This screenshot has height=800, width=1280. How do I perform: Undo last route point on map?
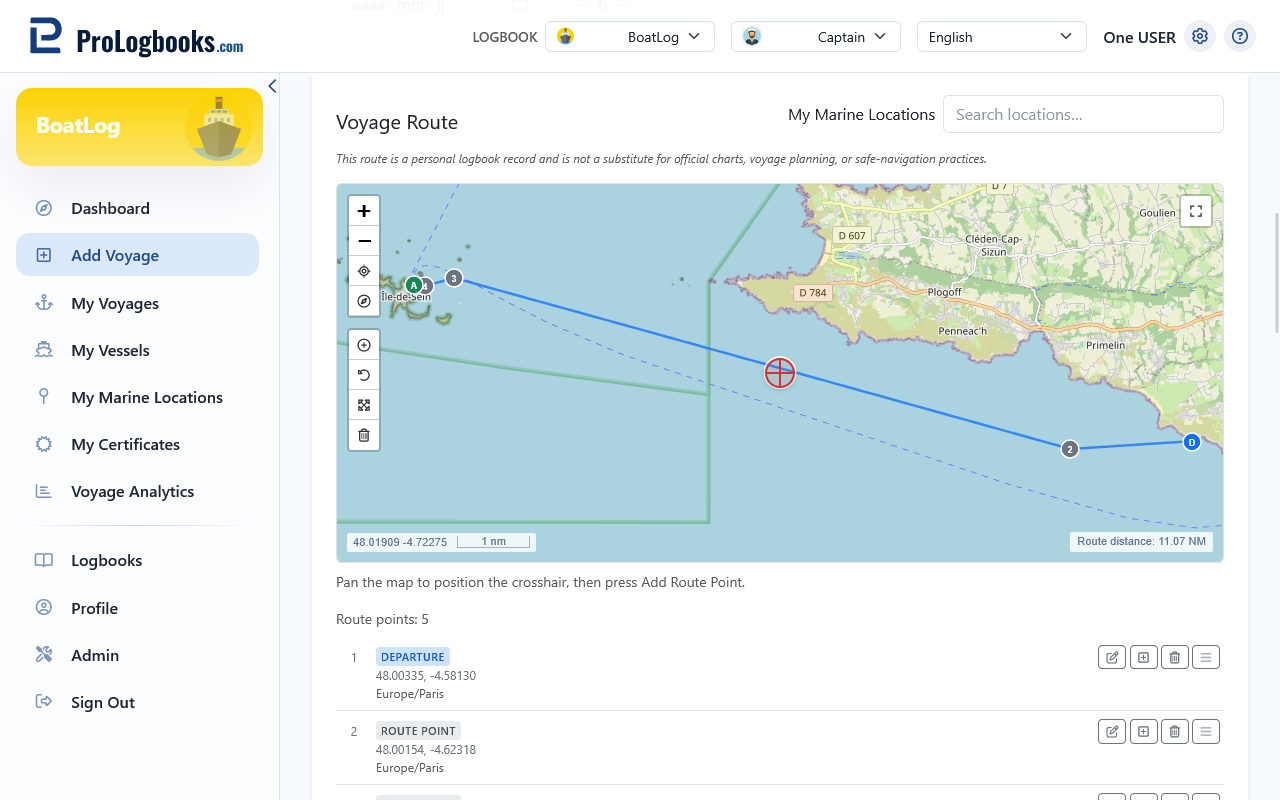point(364,375)
